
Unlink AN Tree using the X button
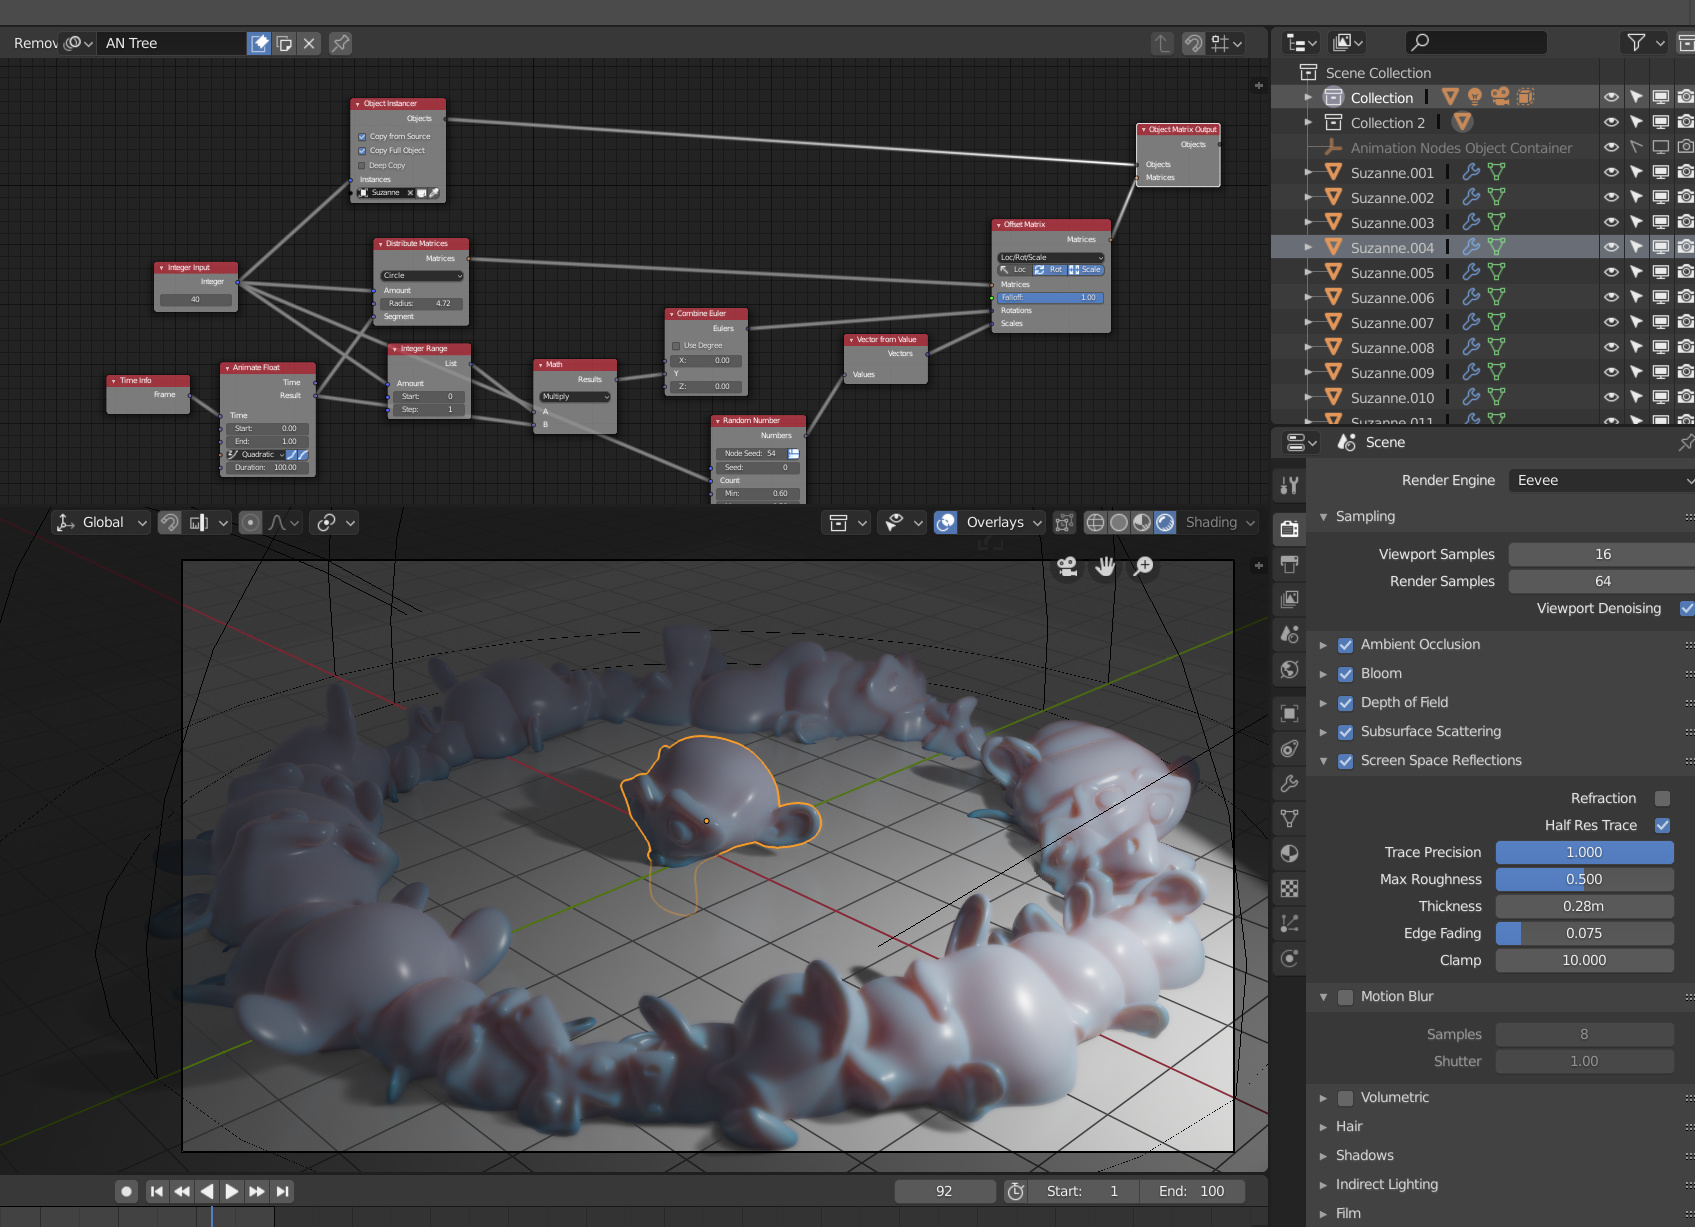309,43
